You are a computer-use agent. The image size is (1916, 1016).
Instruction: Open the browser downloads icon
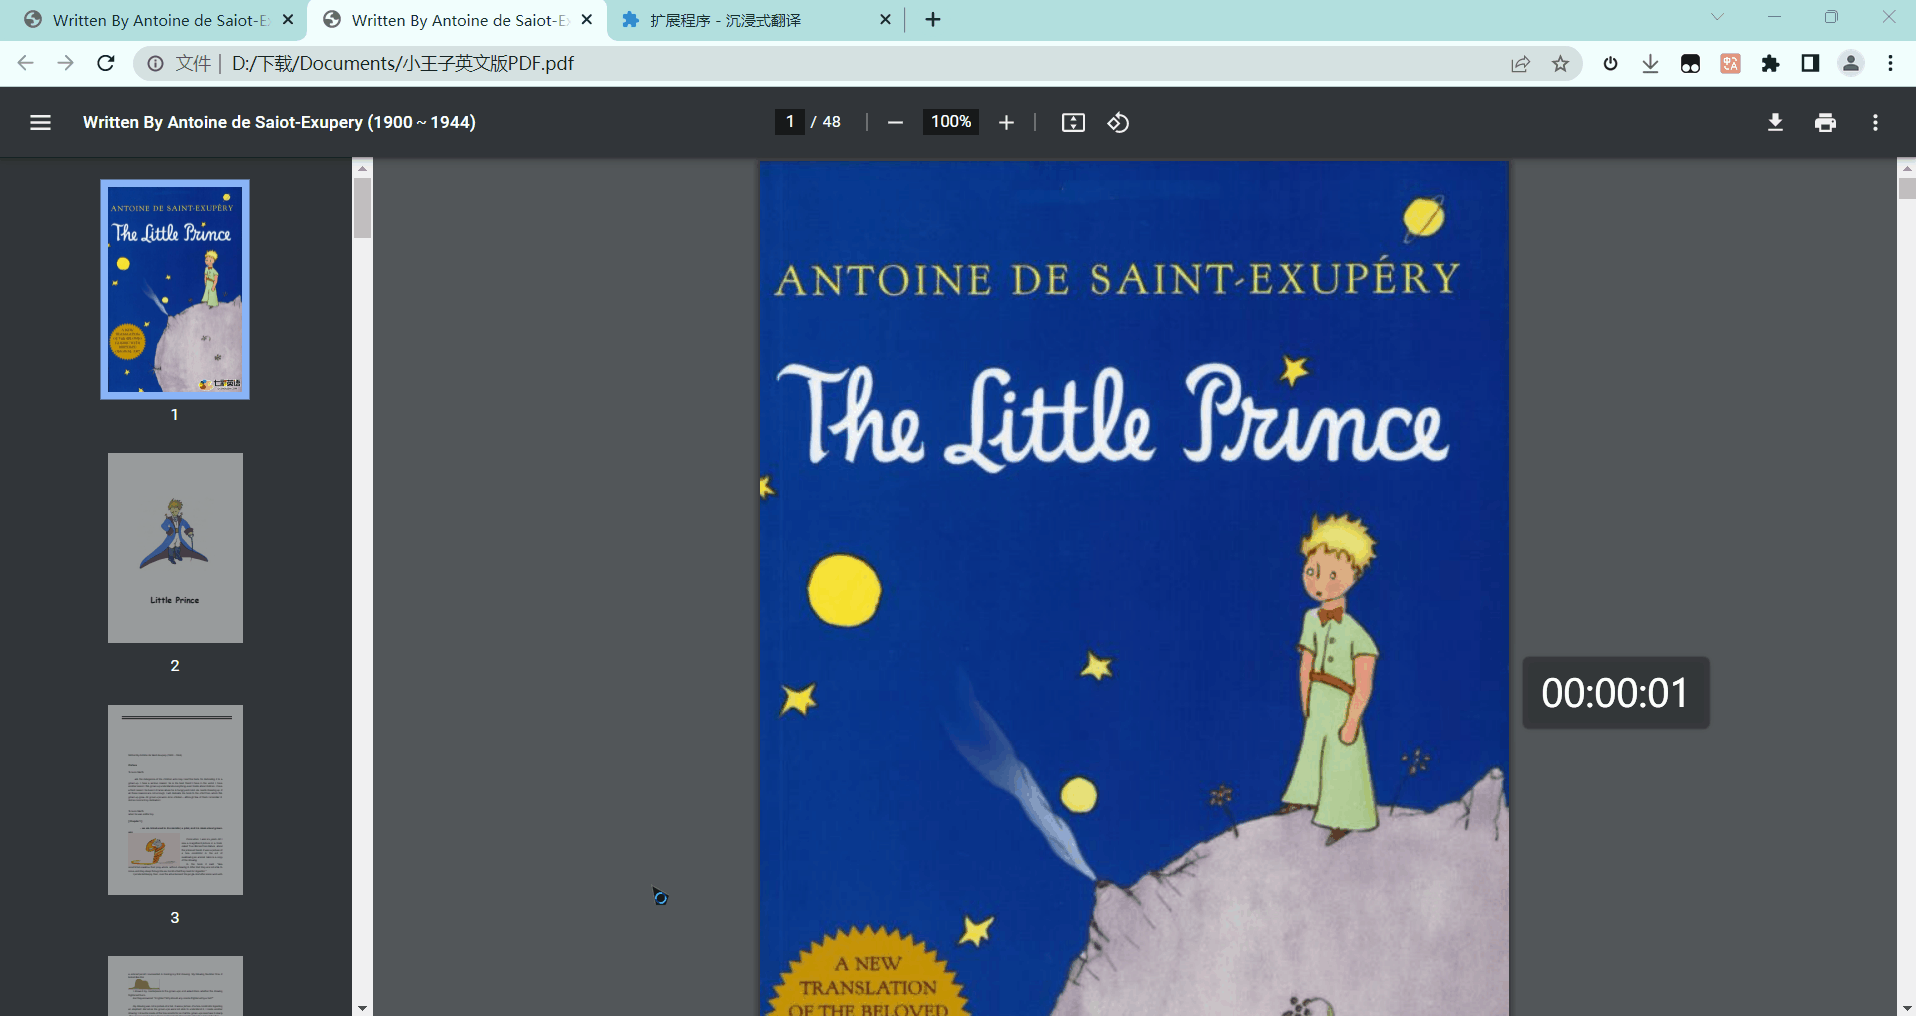click(x=1650, y=64)
